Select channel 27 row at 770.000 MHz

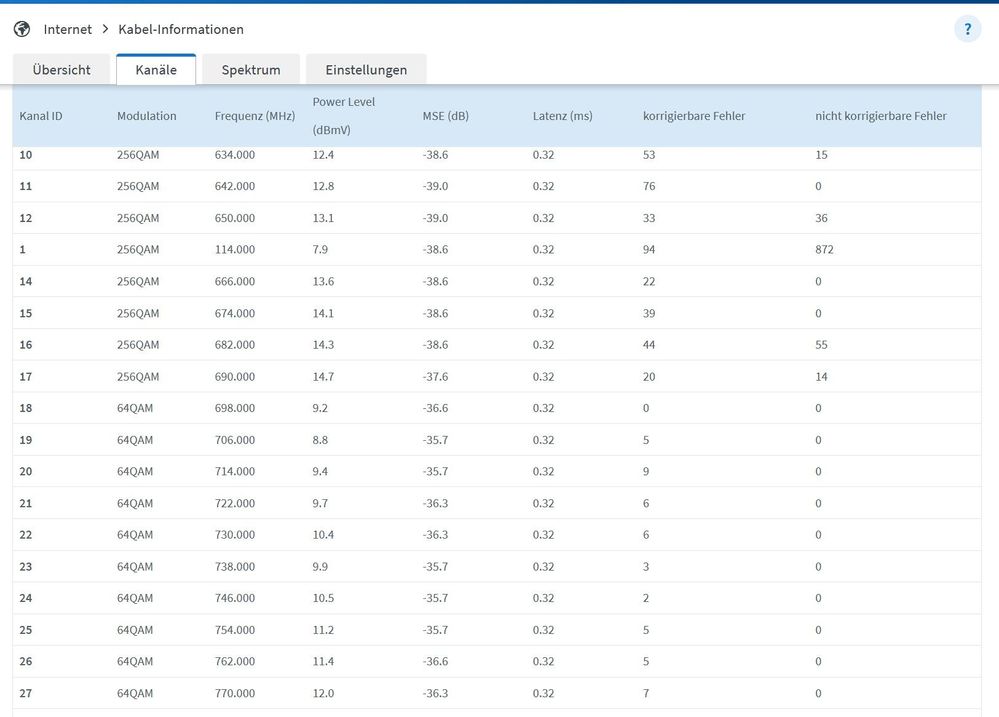(235, 693)
